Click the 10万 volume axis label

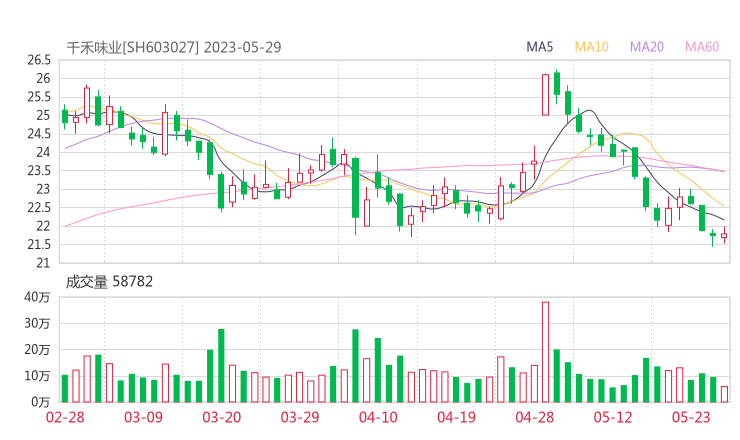click(x=37, y=376)
